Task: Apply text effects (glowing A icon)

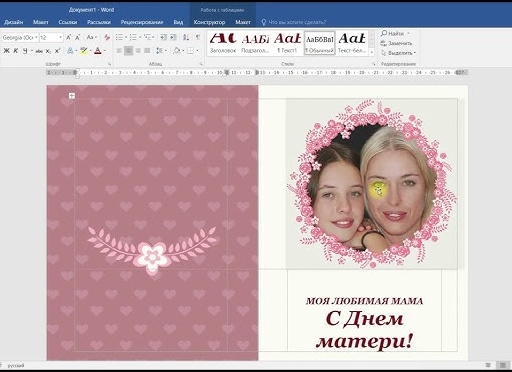Action: pos(70,51)
